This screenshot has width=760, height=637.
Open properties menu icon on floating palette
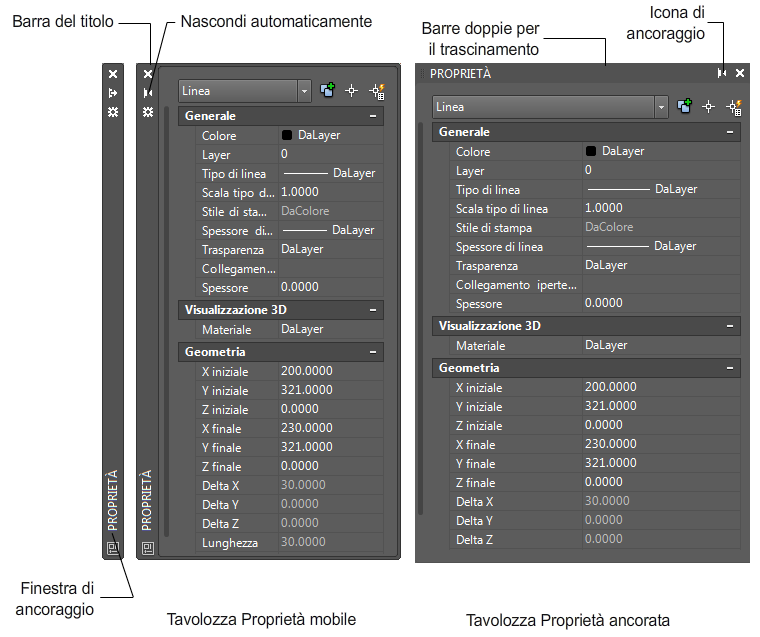coord(148,112)
